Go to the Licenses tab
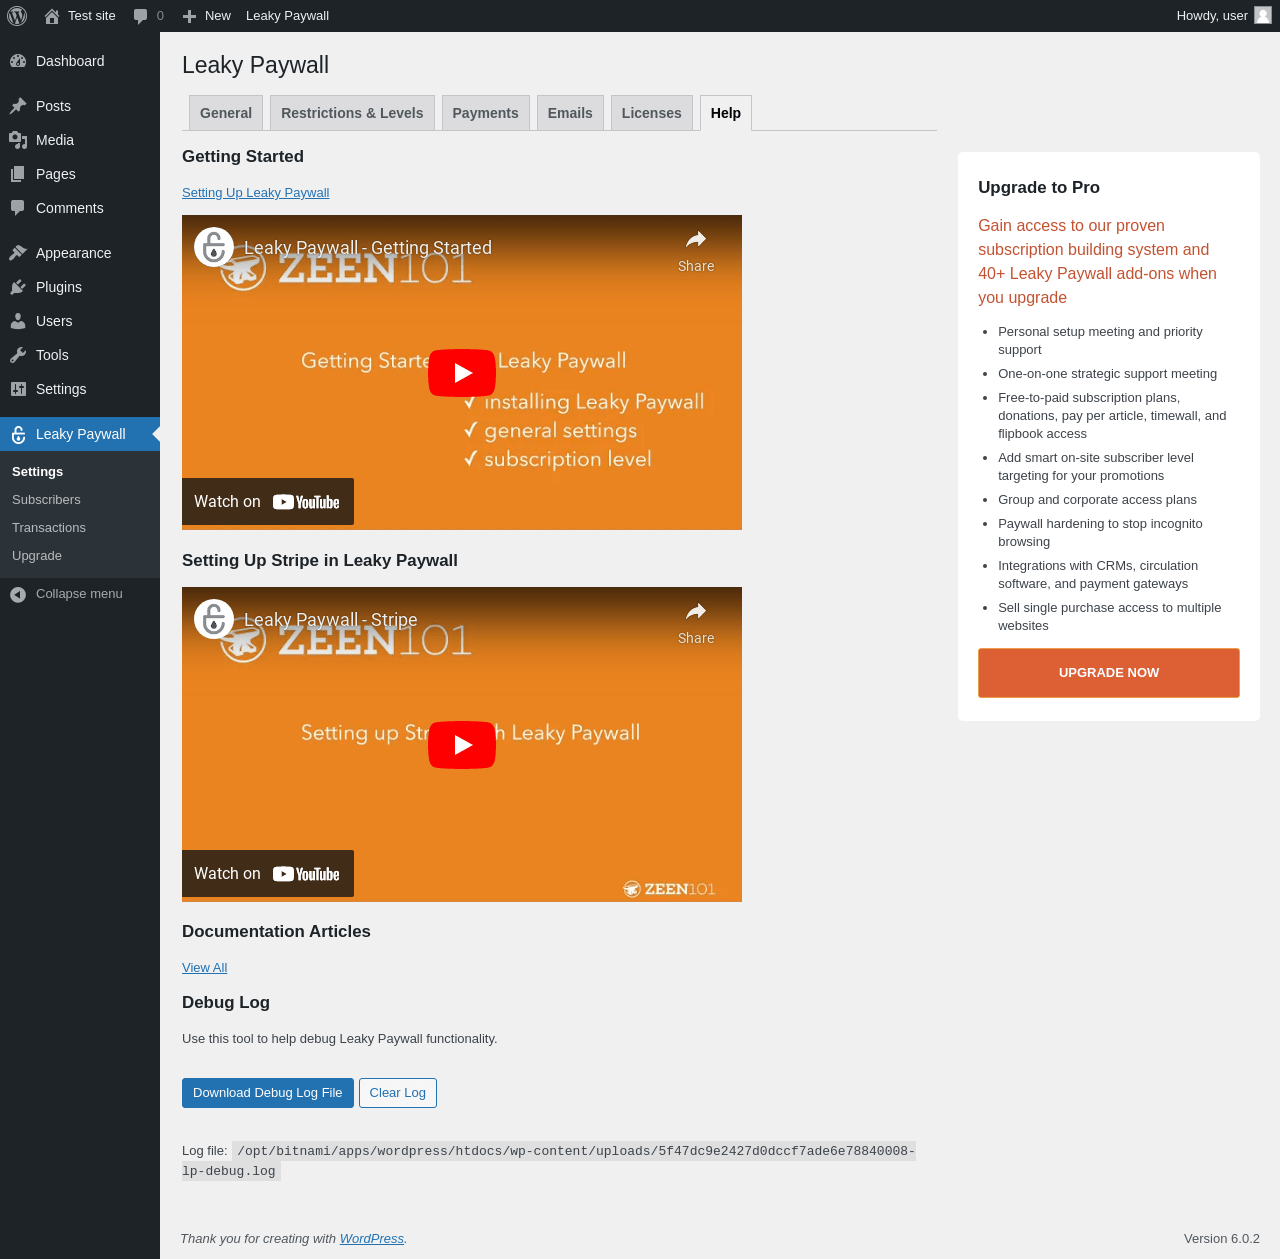This screenshot has height=1259, width=1280. (652, 113)
